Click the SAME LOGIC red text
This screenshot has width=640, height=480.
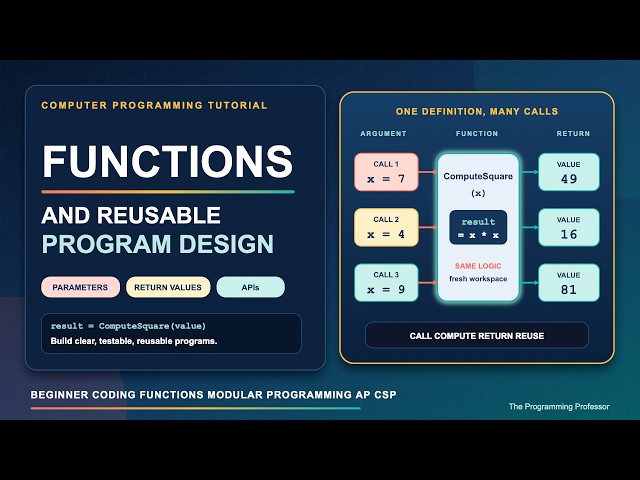[478, 266]
